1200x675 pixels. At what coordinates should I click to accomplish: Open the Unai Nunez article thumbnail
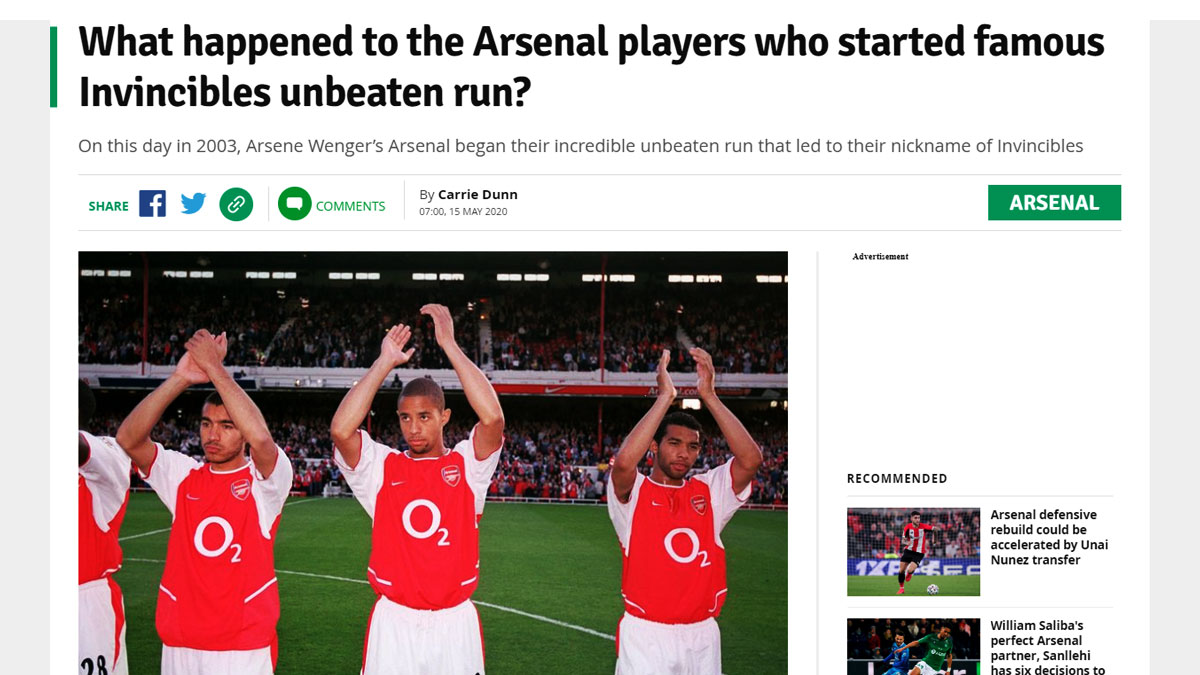[x=913, y=552]
